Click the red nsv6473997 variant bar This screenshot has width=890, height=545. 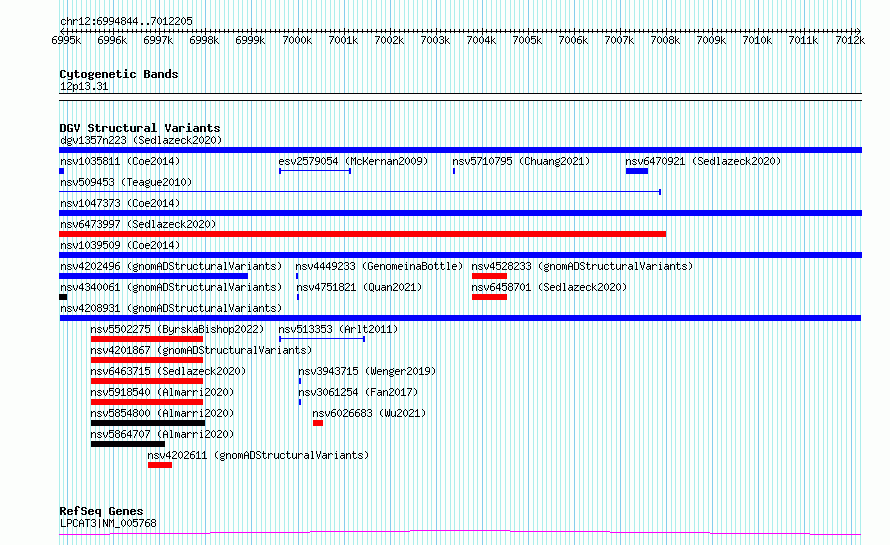363,234
